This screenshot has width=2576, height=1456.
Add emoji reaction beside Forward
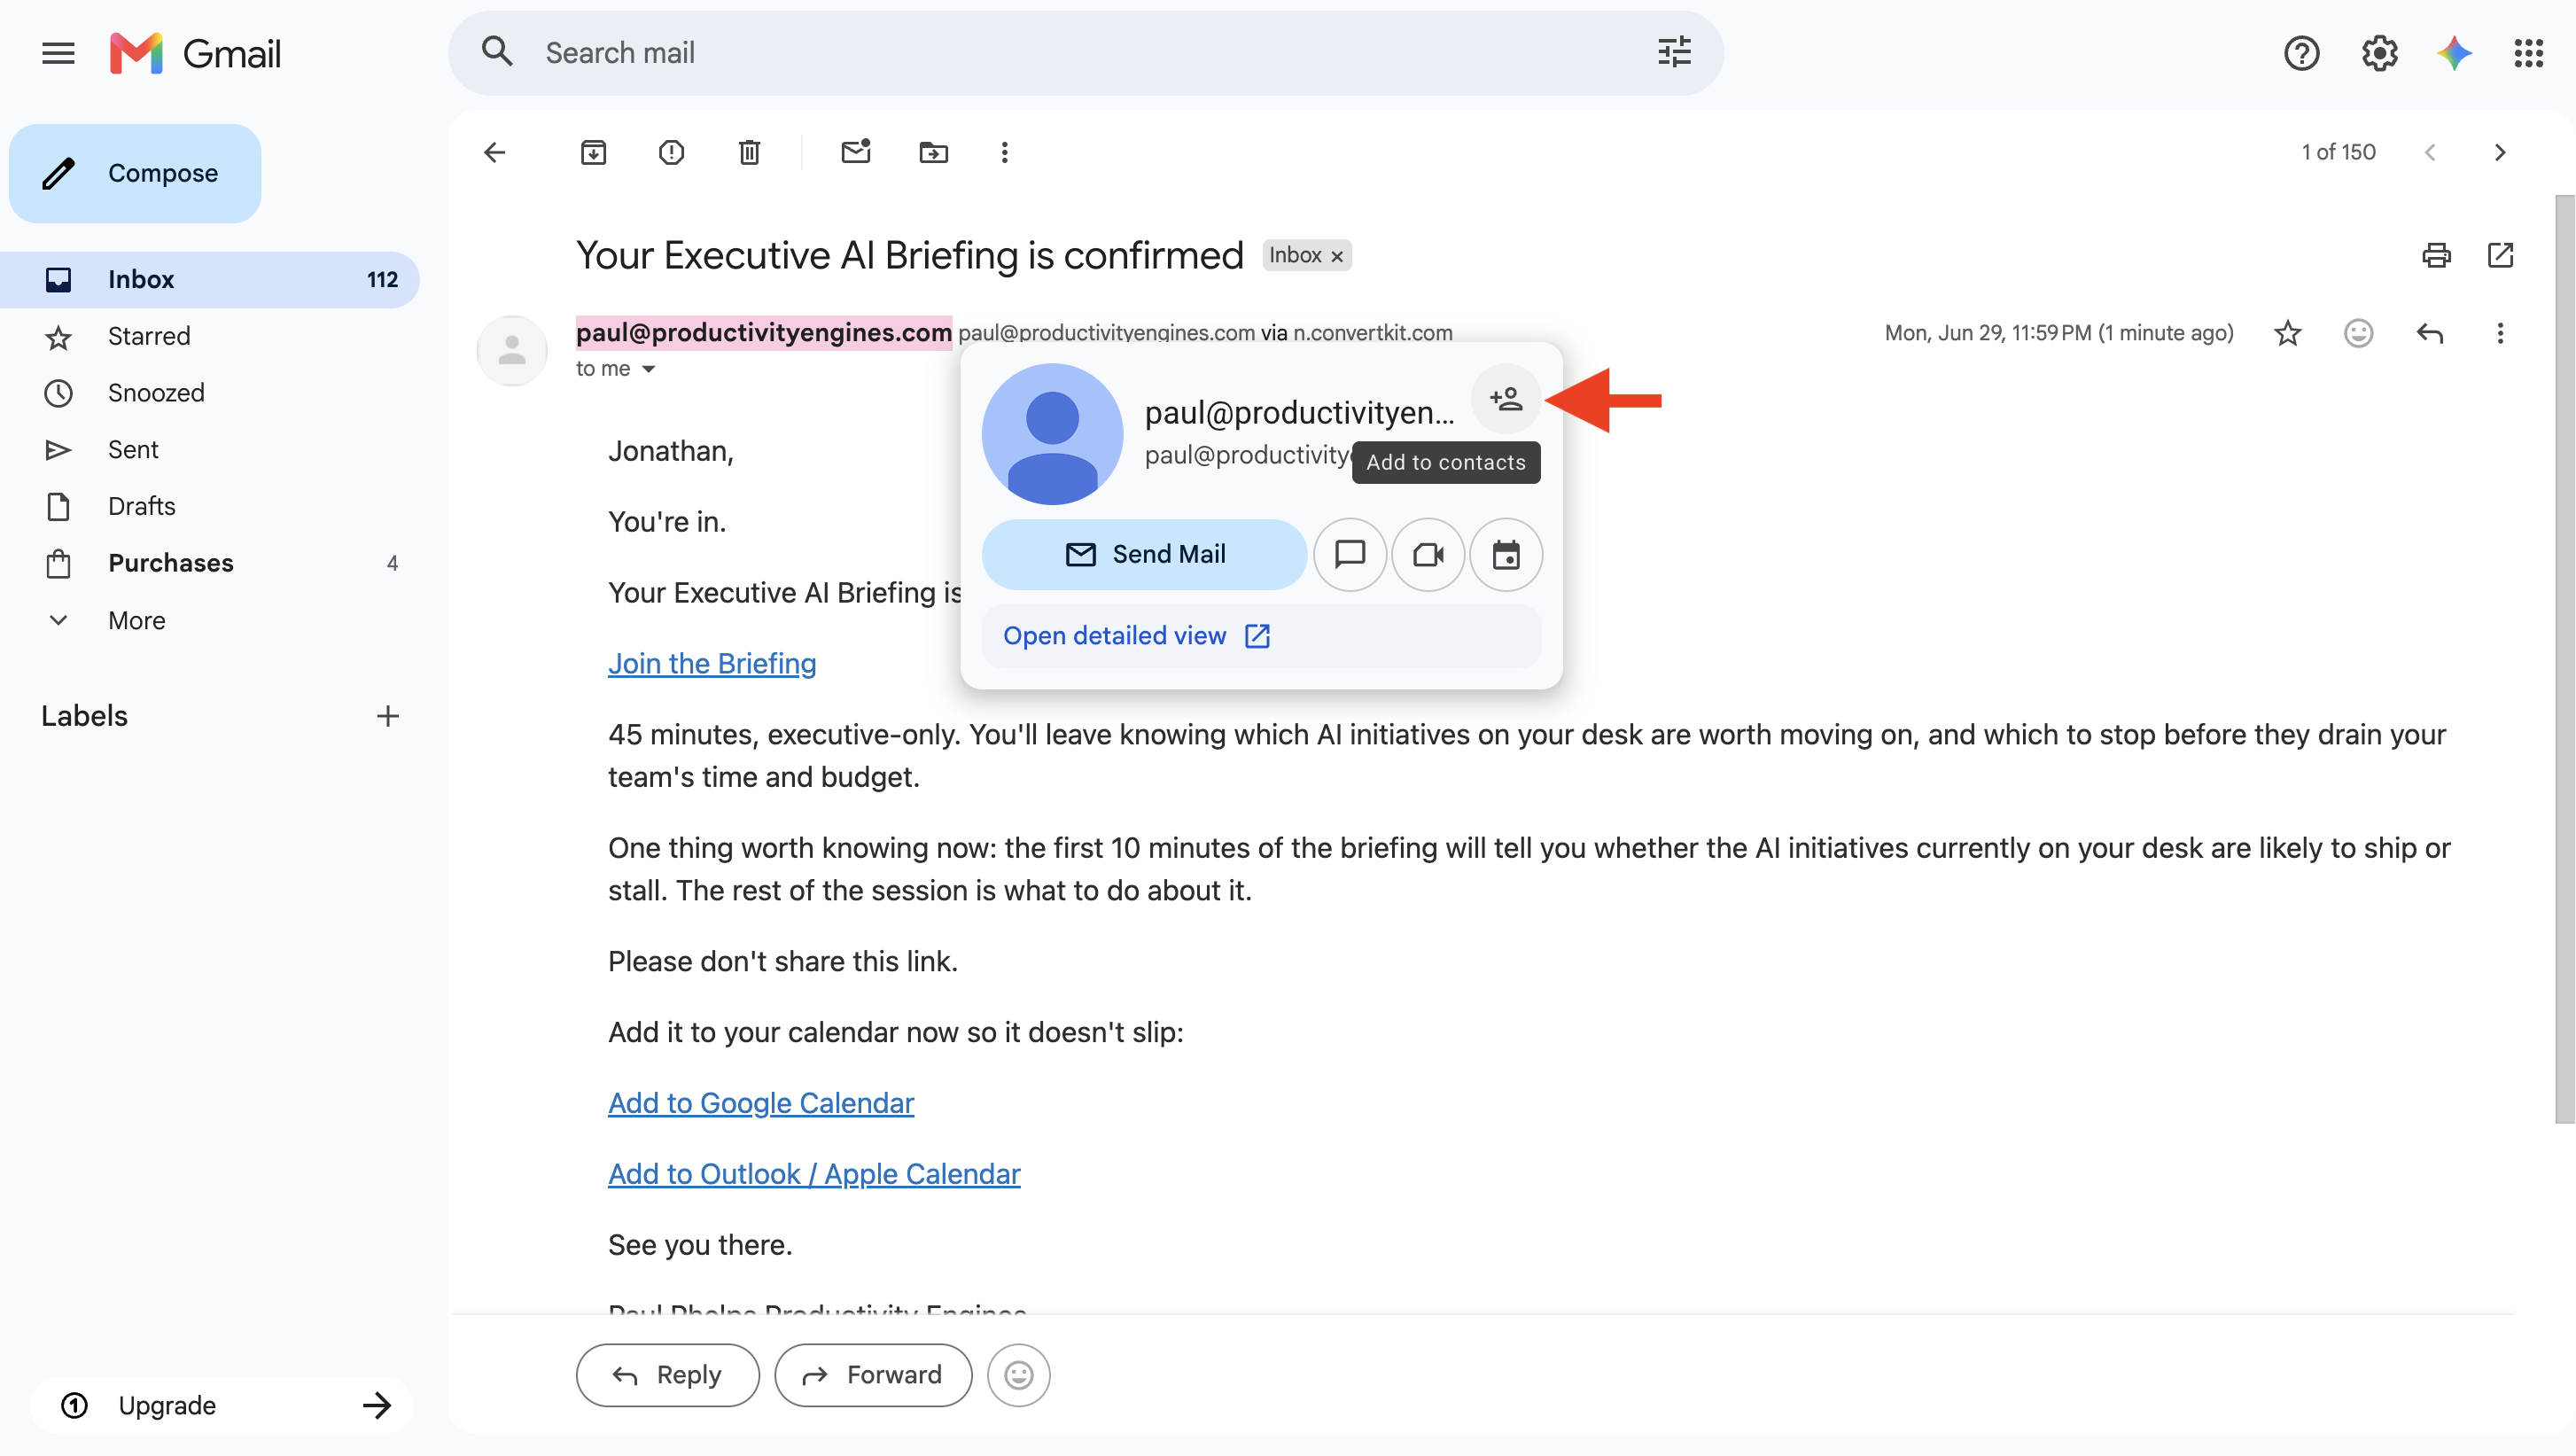click(1018, 1375)
